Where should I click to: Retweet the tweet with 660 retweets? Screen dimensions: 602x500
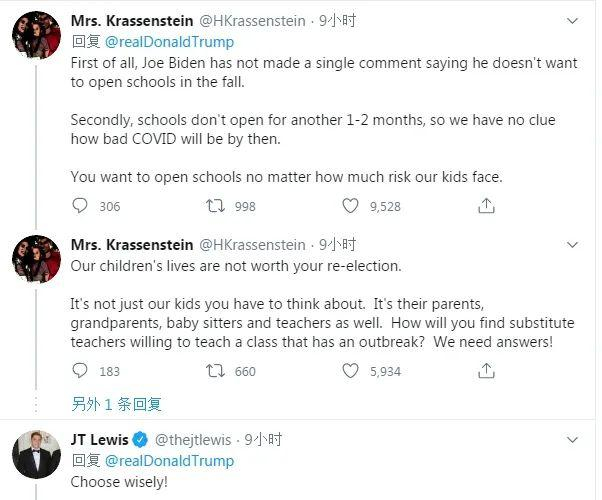click(214, 371)
